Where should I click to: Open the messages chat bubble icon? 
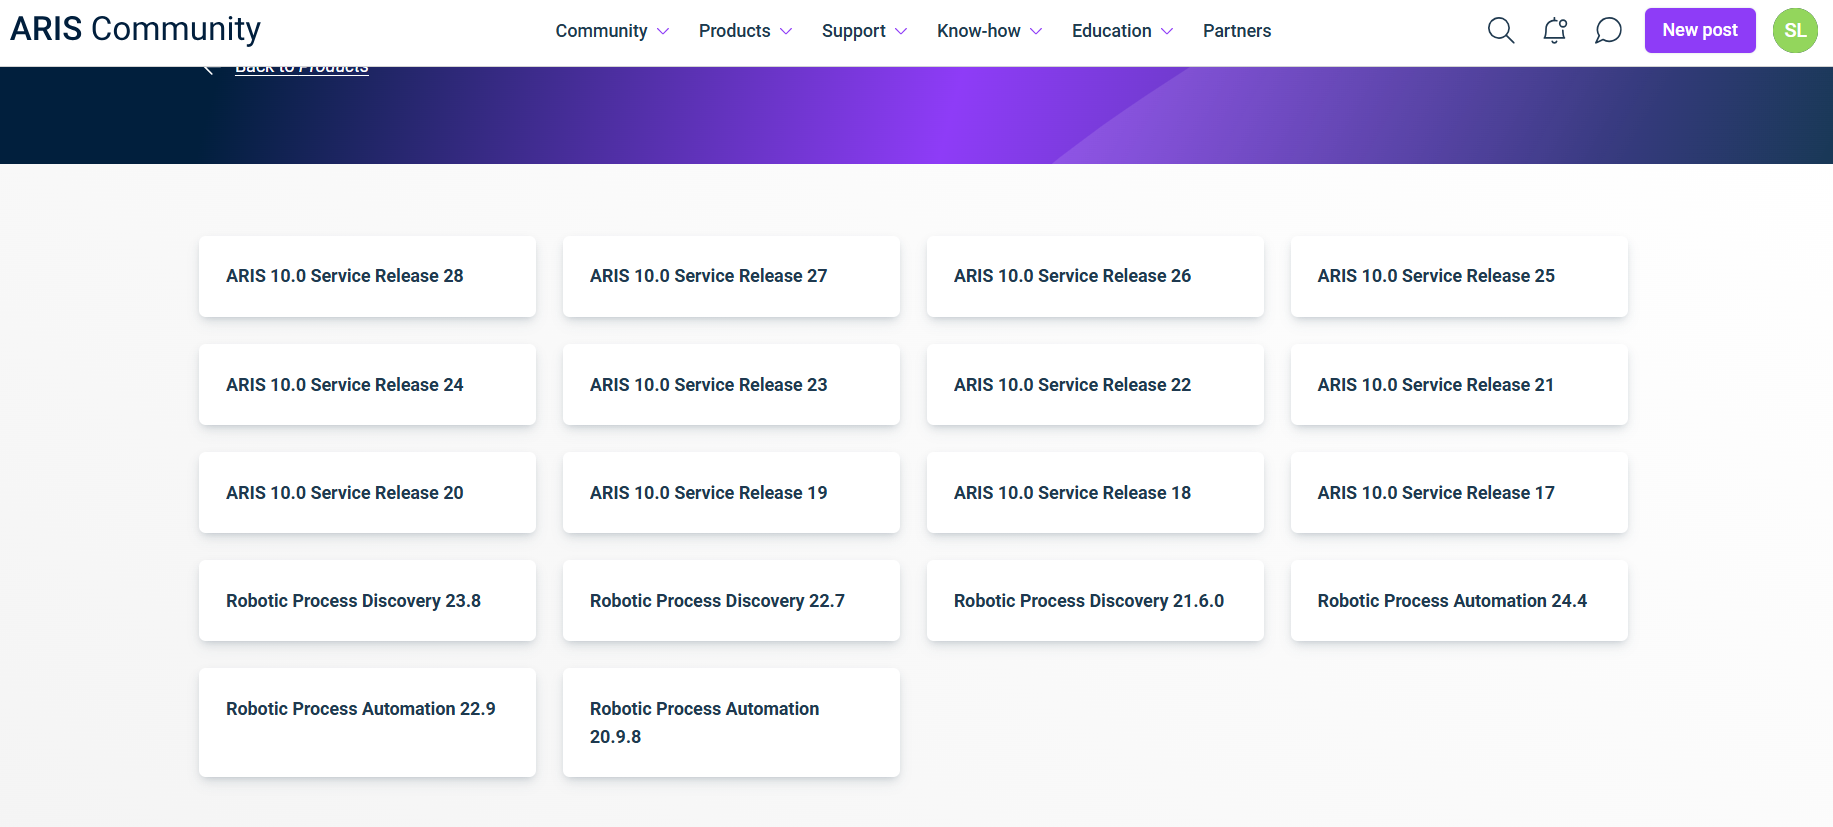pyautogui.click(x=1607, y=31)
